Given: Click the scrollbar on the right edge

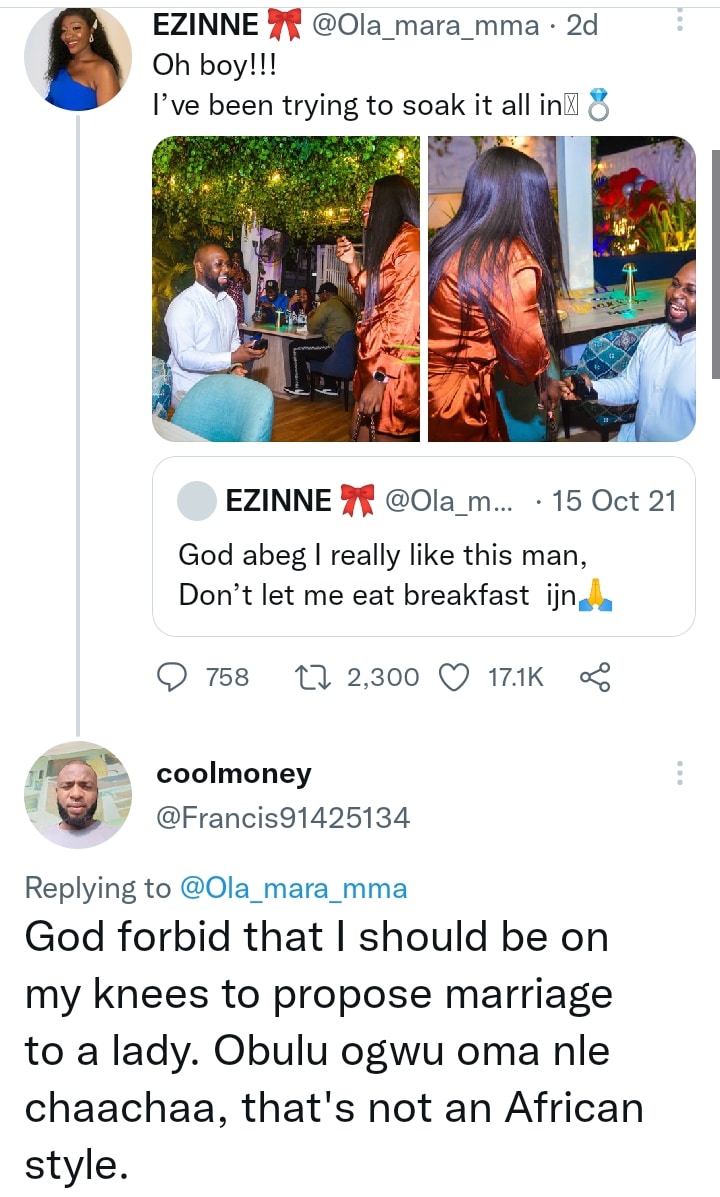Looking at the screenshot, I should click(715, 264).
